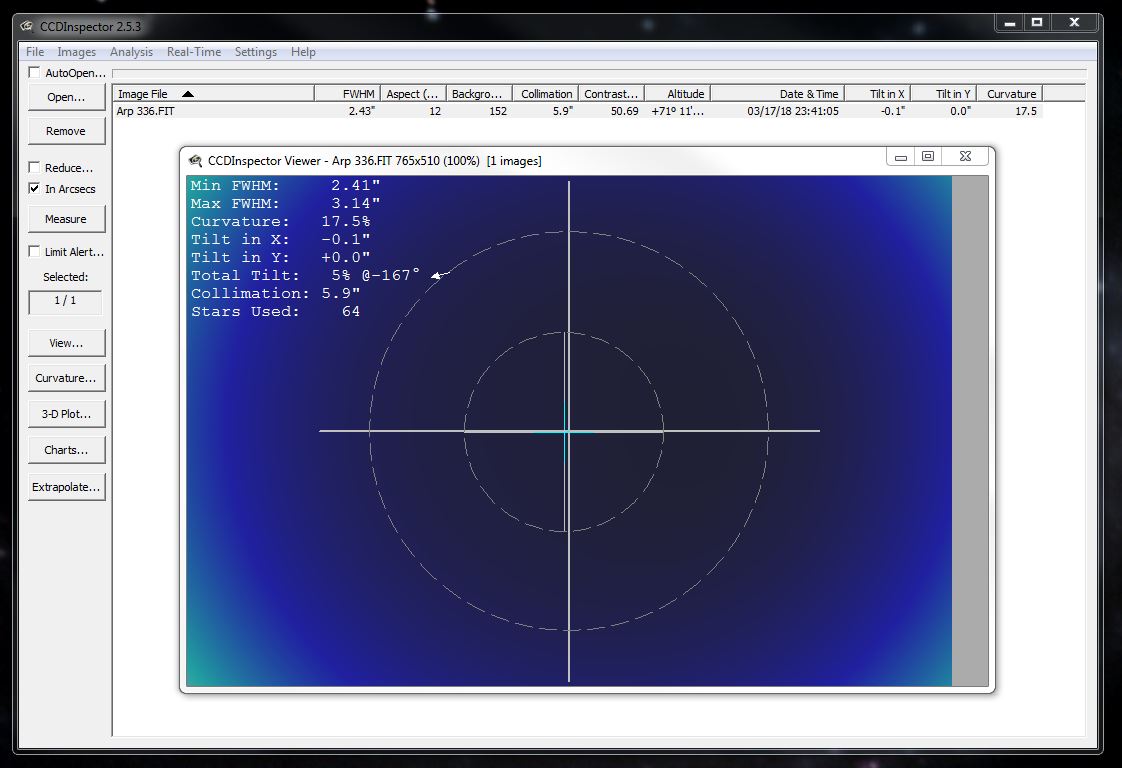This screenshot has height=768, width=1122.
Task: Click the AutoOpen path field
Action: pos(600,73)
